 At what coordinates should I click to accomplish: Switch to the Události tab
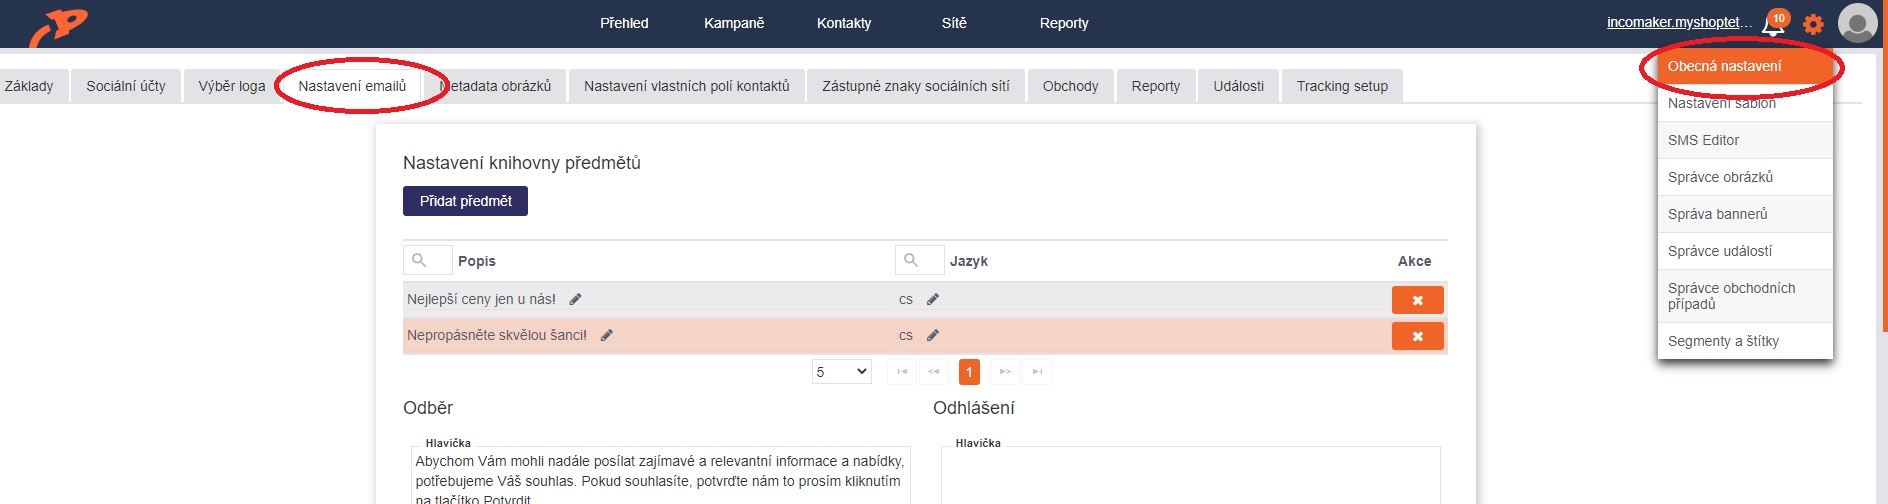[x=1238, y=86]
